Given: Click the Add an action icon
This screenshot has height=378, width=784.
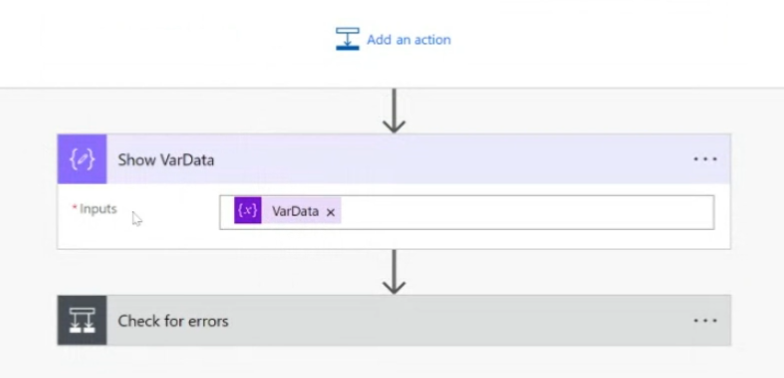Looking at the screenshot, I should tap(348, 39).
